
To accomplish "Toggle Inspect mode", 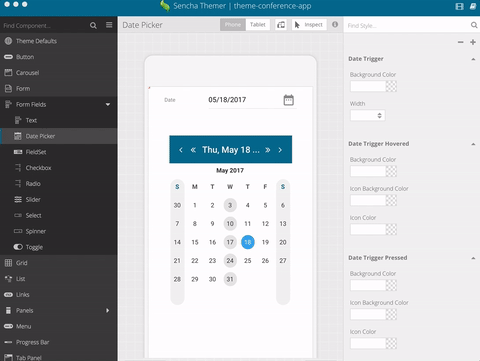I will point(309,25).
